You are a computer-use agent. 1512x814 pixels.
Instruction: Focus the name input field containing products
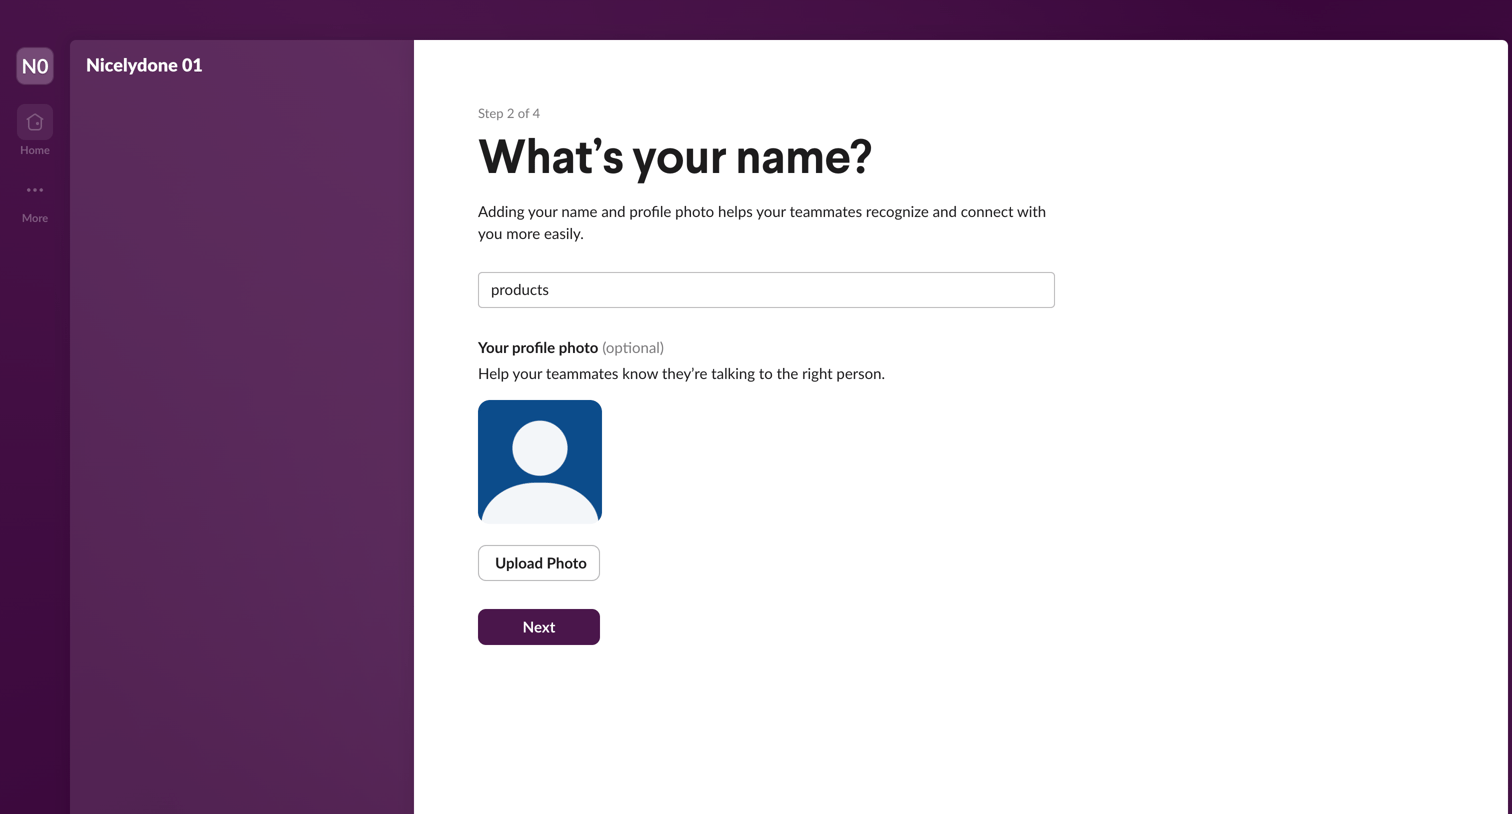[x=766, y=290]
